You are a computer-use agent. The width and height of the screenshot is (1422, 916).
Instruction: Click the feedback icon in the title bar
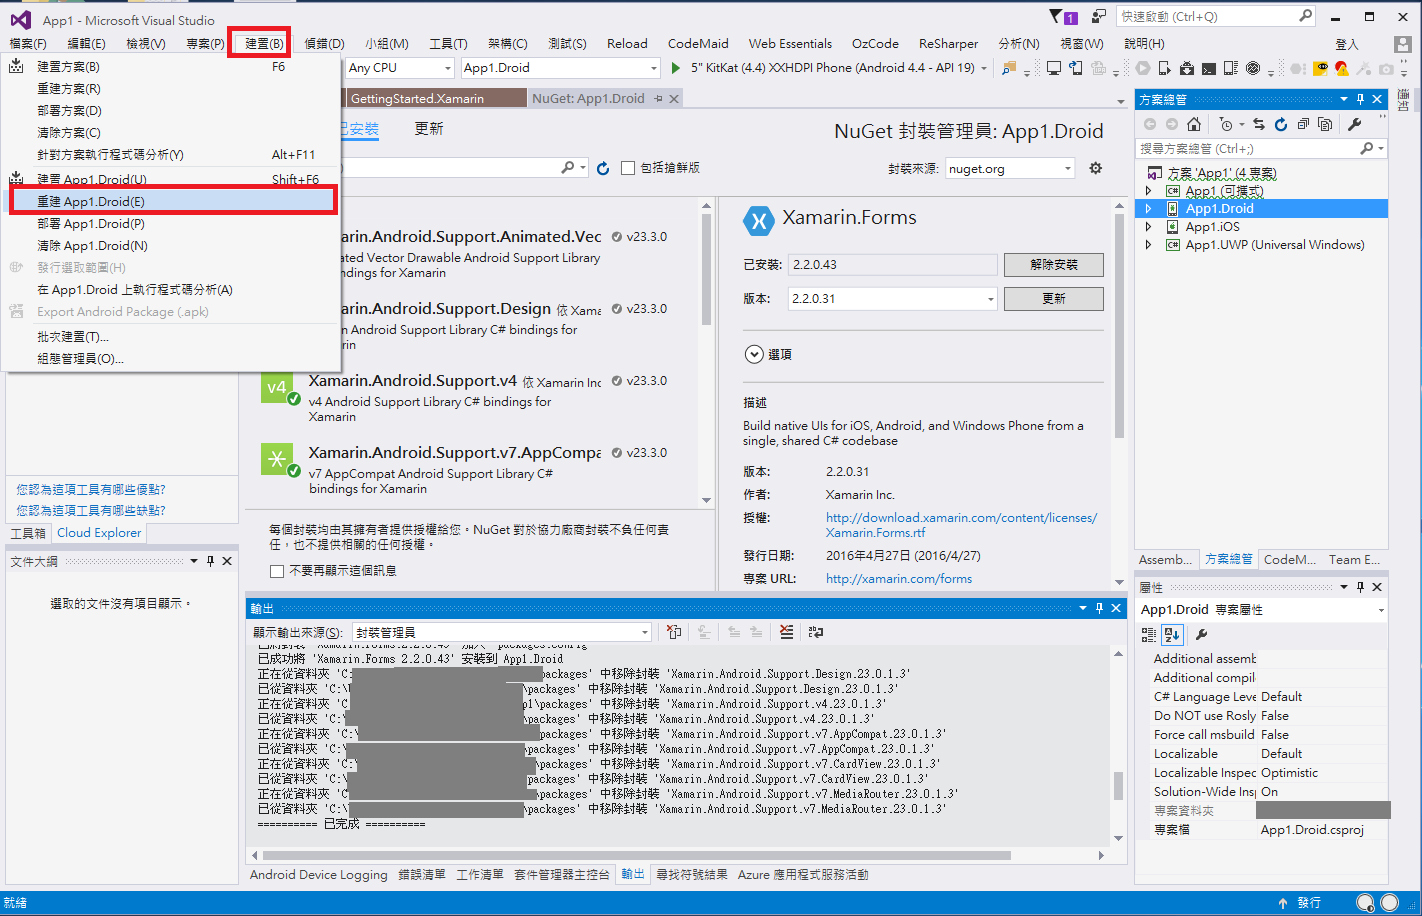1099,17
